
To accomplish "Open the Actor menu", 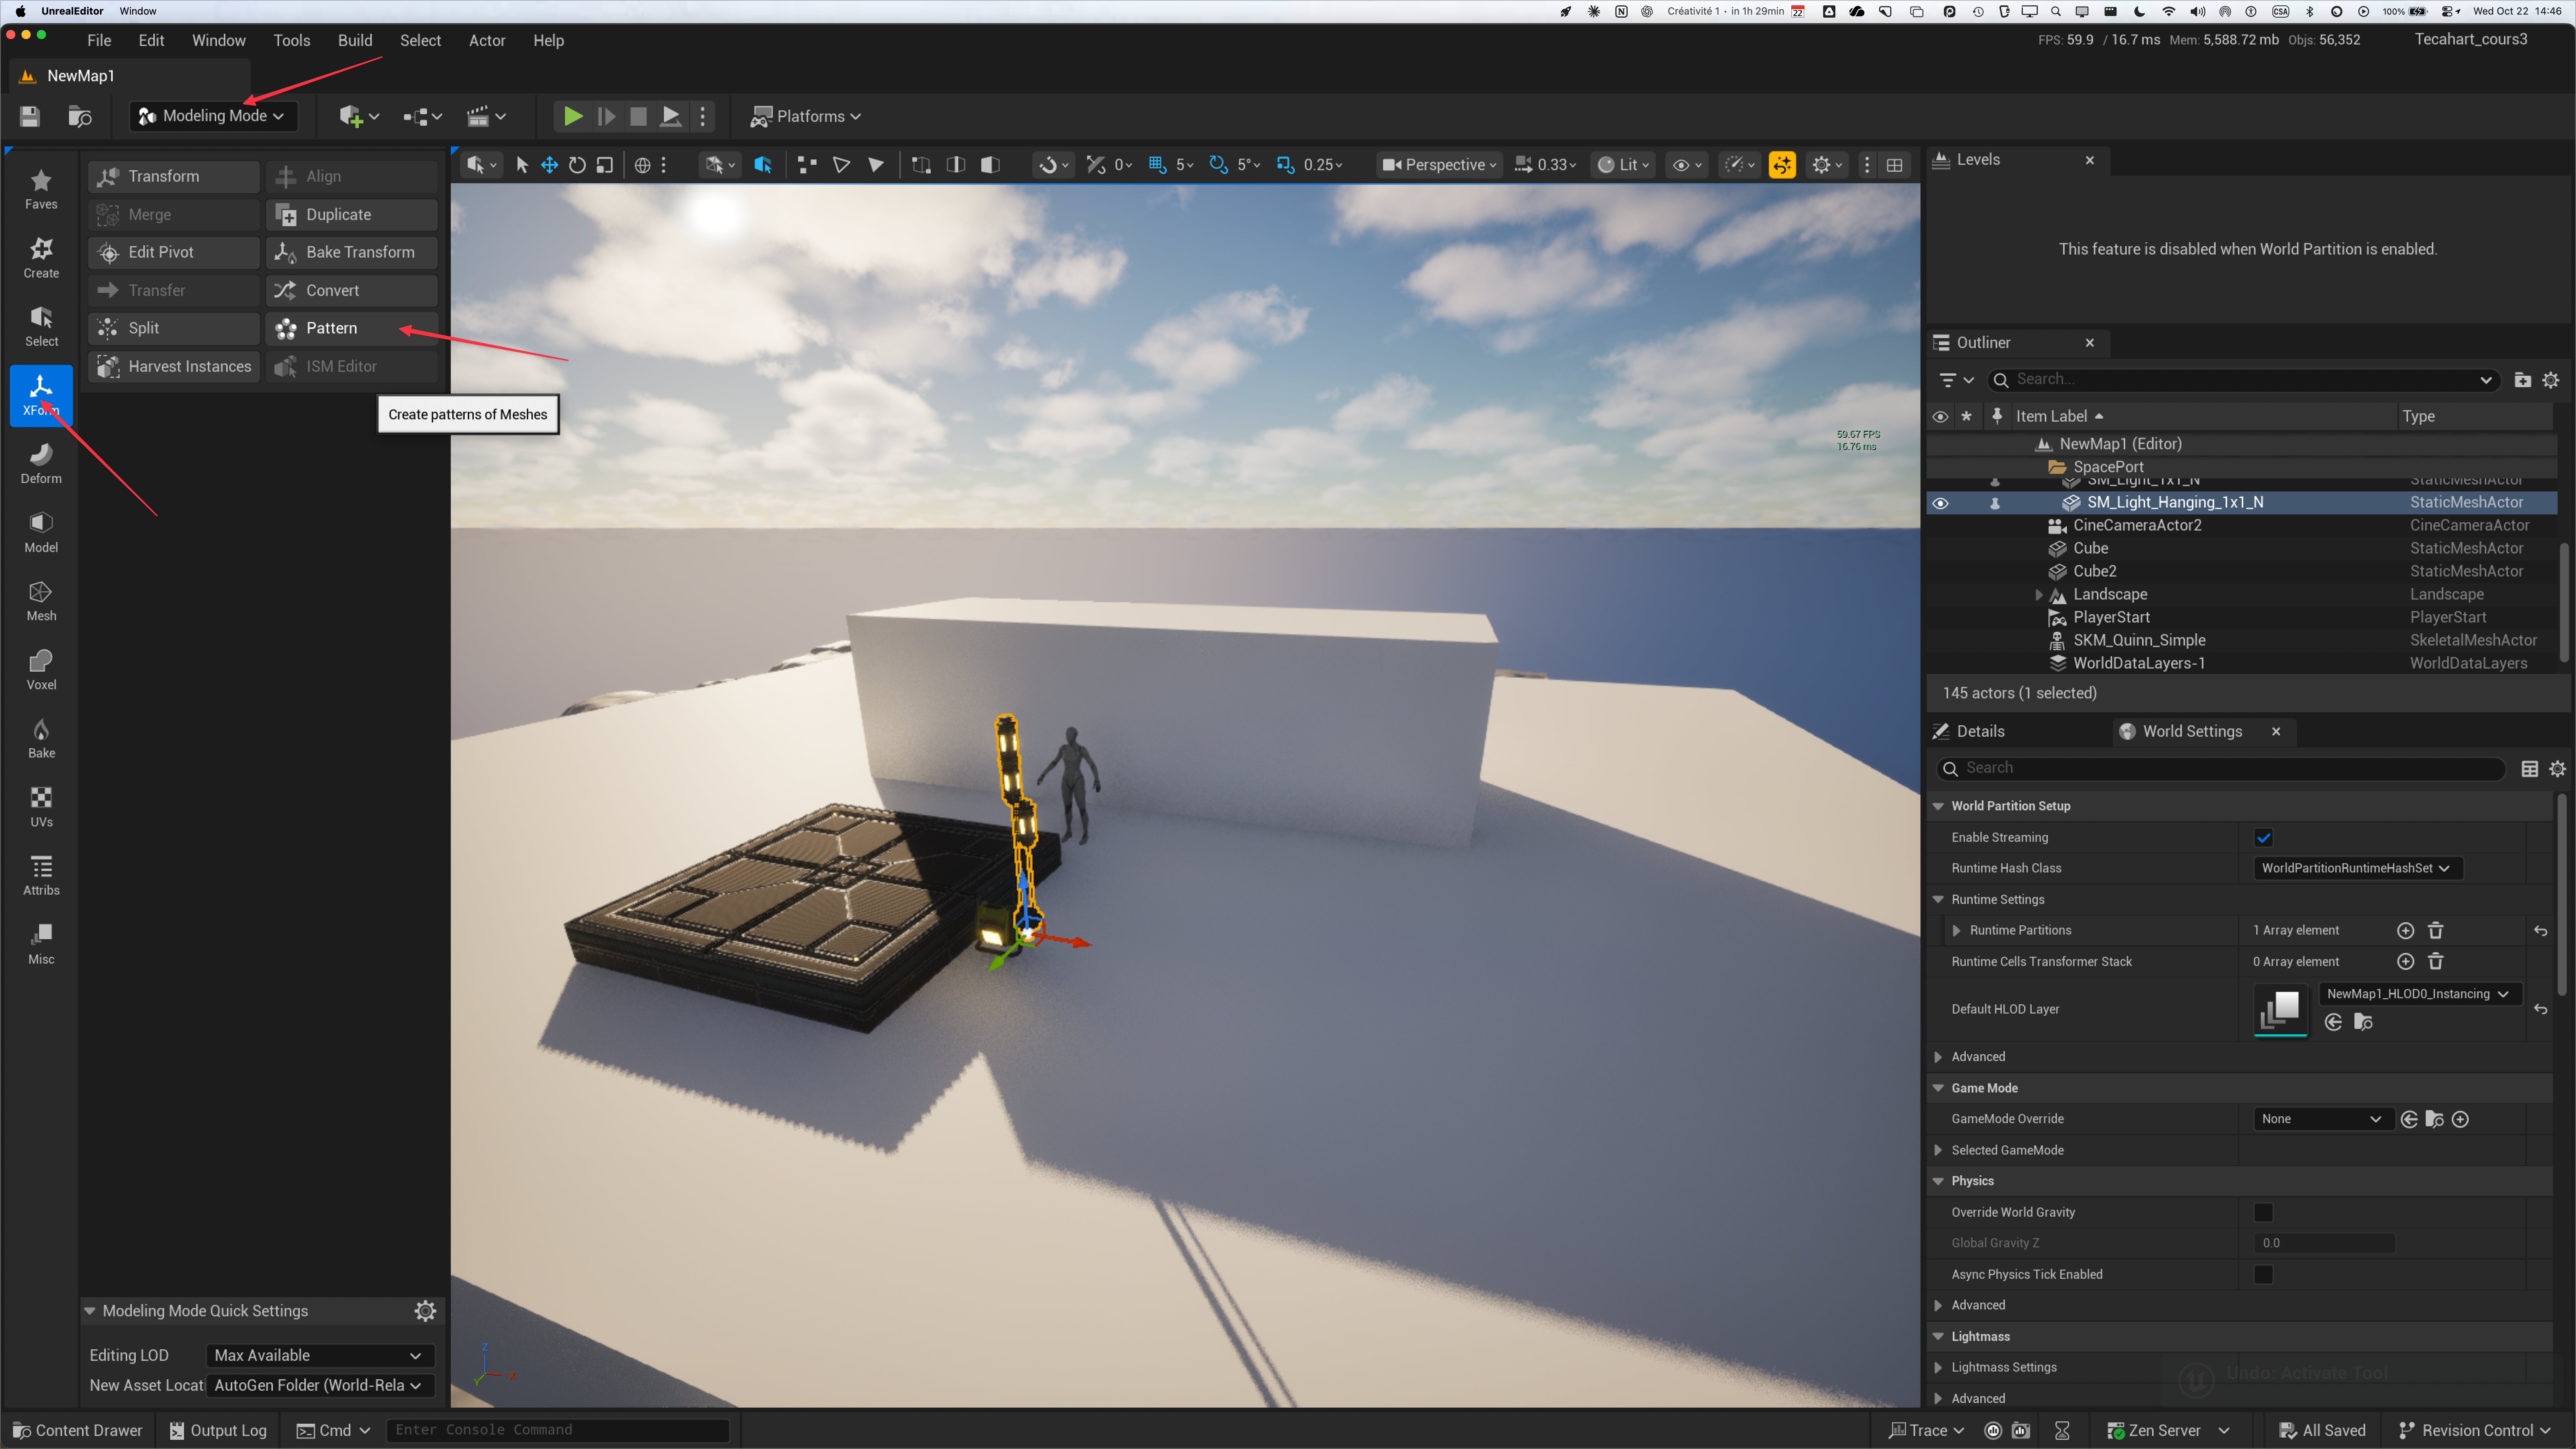I will [x=487, y=41].
